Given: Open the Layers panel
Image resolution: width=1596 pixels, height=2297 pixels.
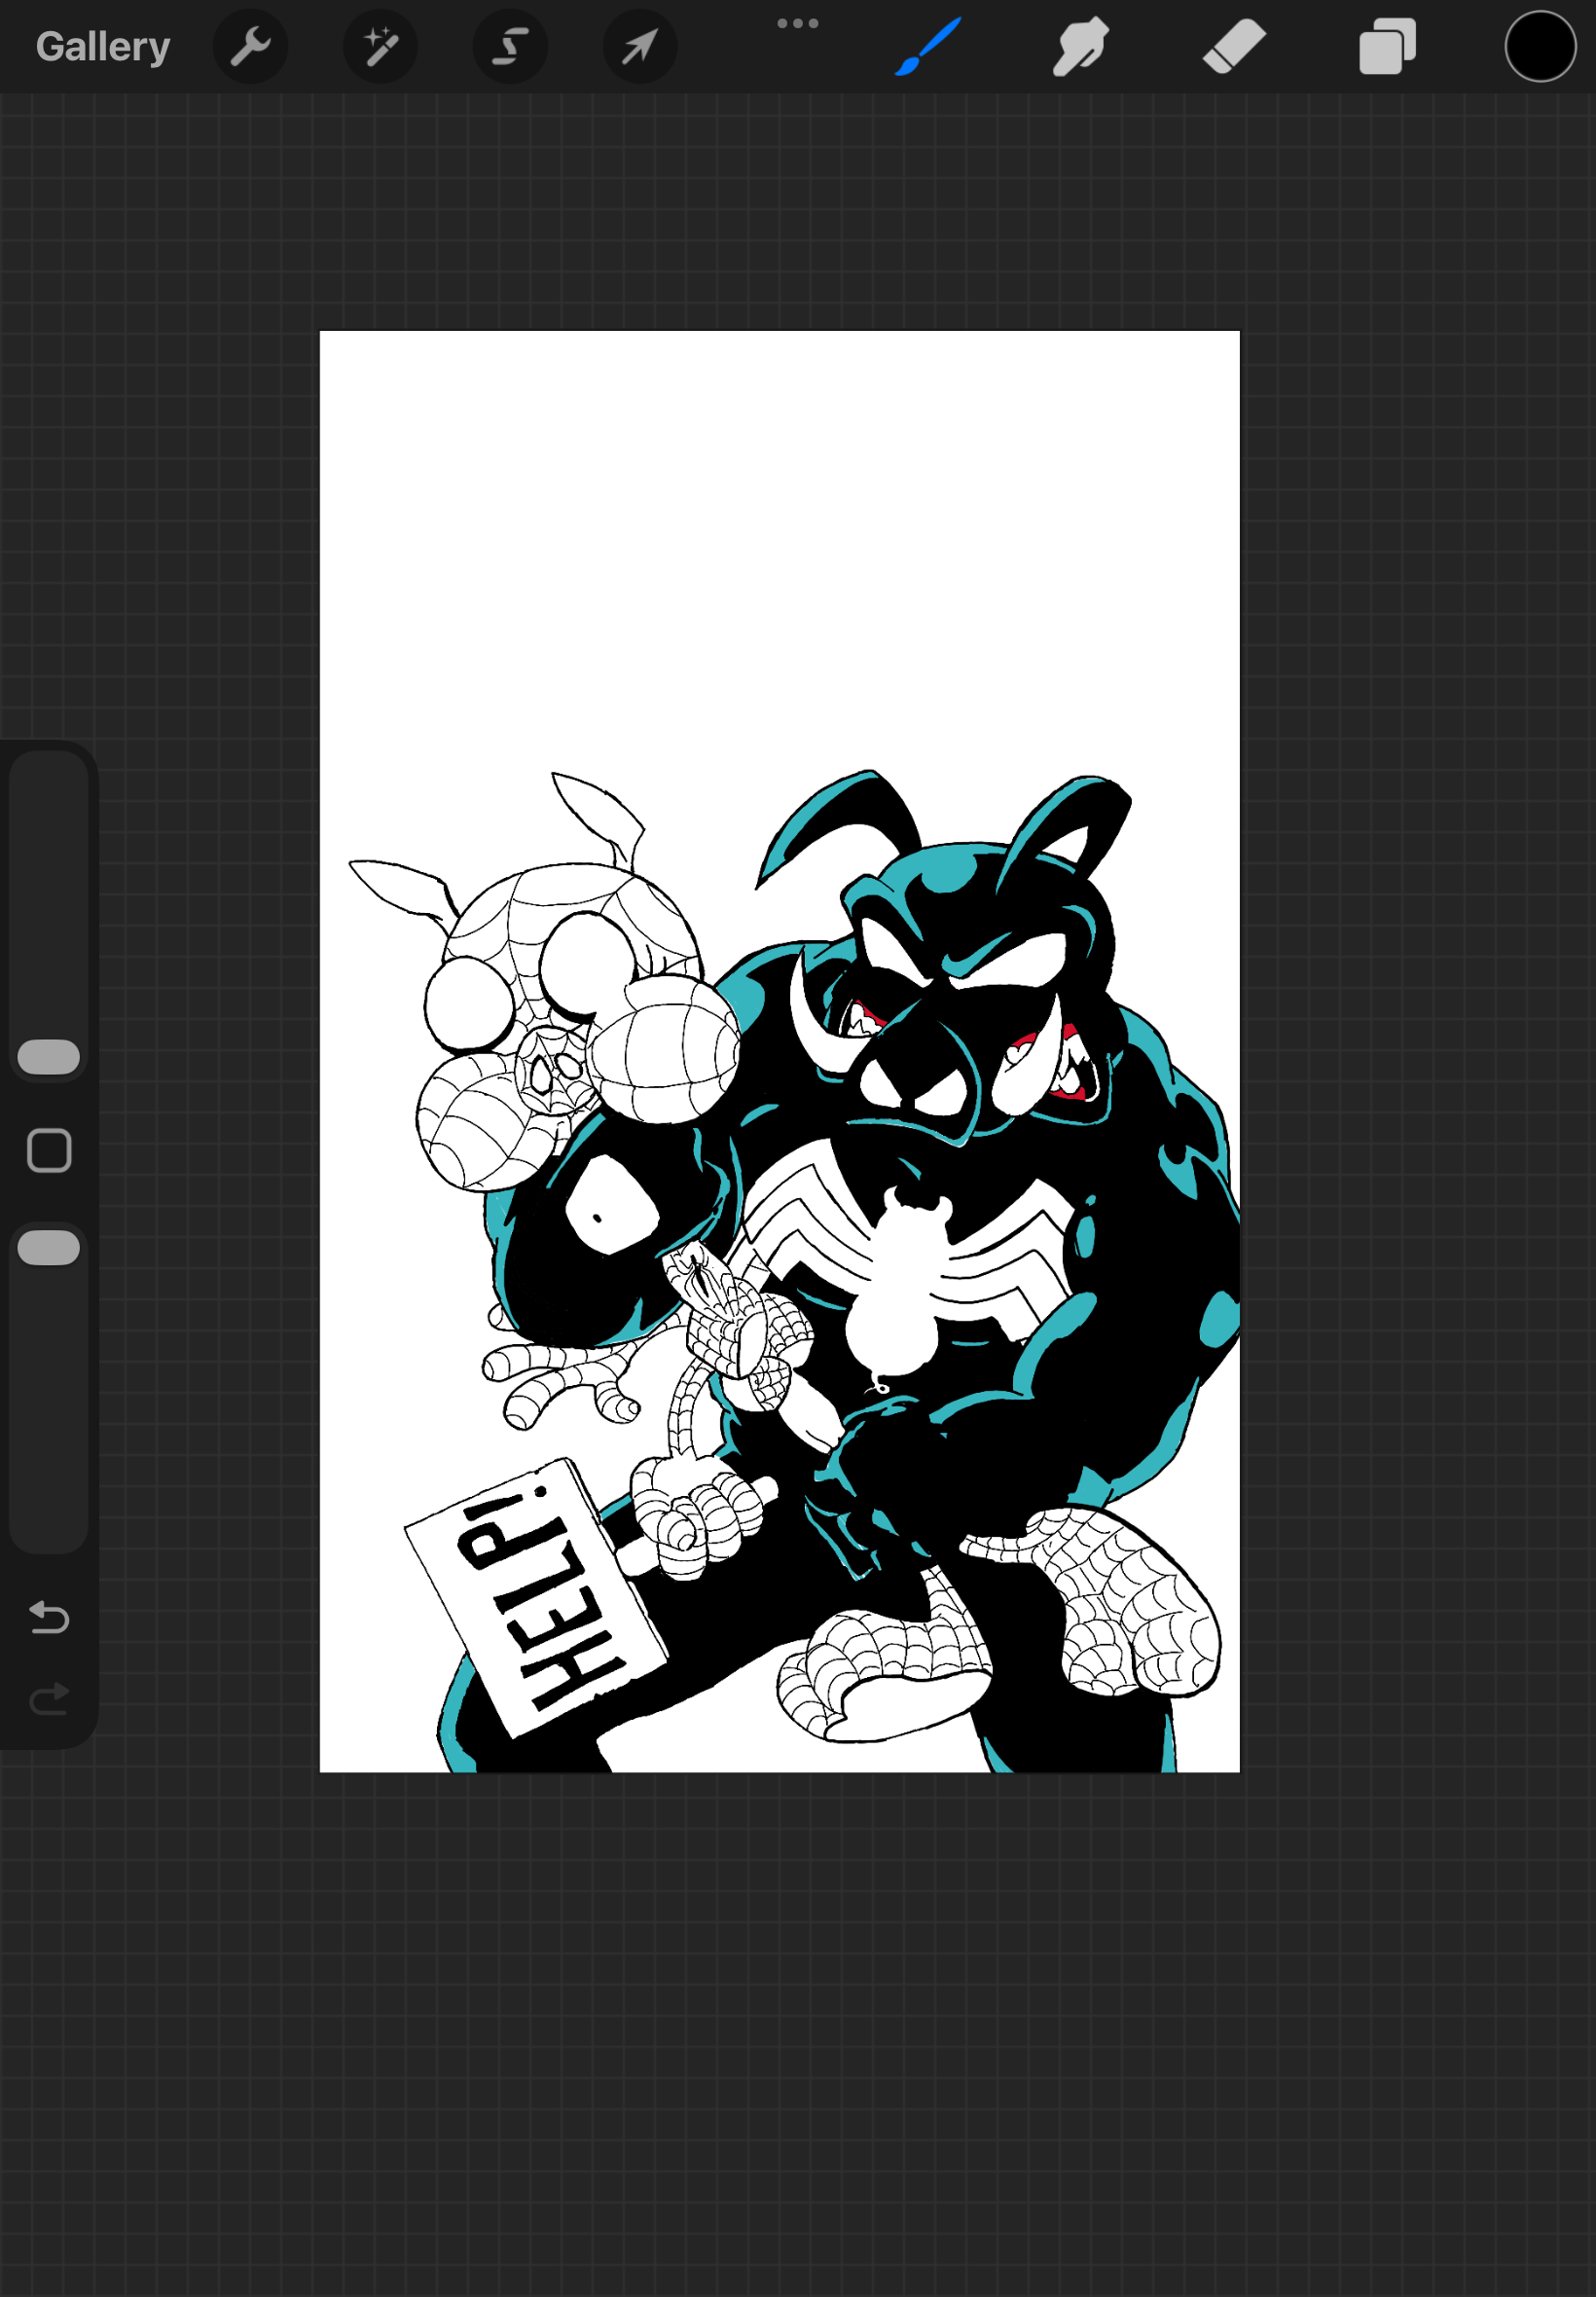Looking at the screenshot, I should click(1387, 47).
